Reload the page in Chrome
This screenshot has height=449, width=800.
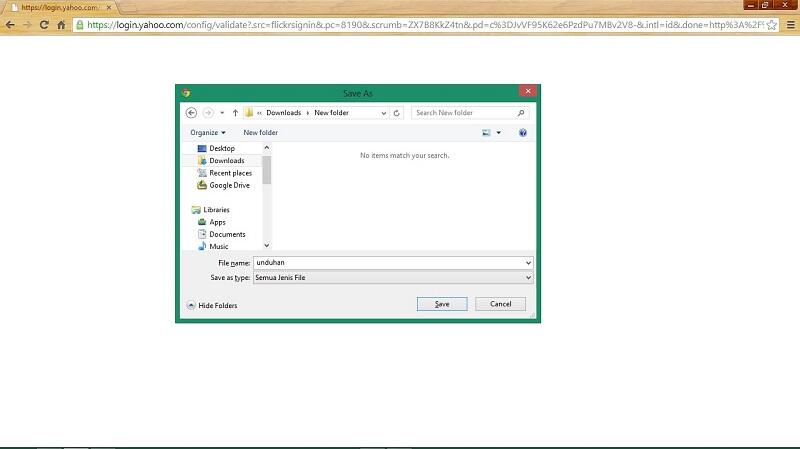(44, 24)
